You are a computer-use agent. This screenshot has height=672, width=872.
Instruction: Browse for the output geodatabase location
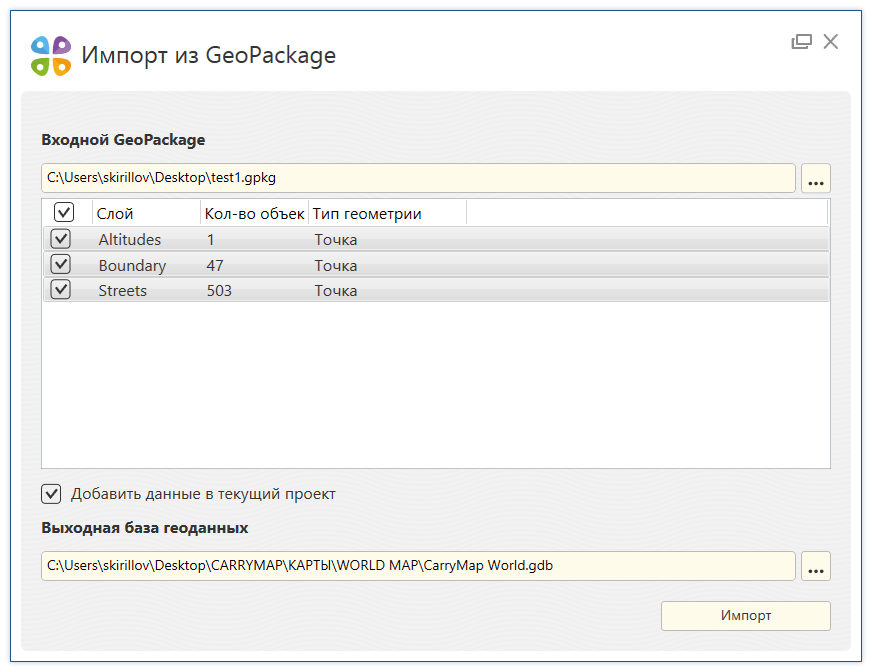point(815,566)
